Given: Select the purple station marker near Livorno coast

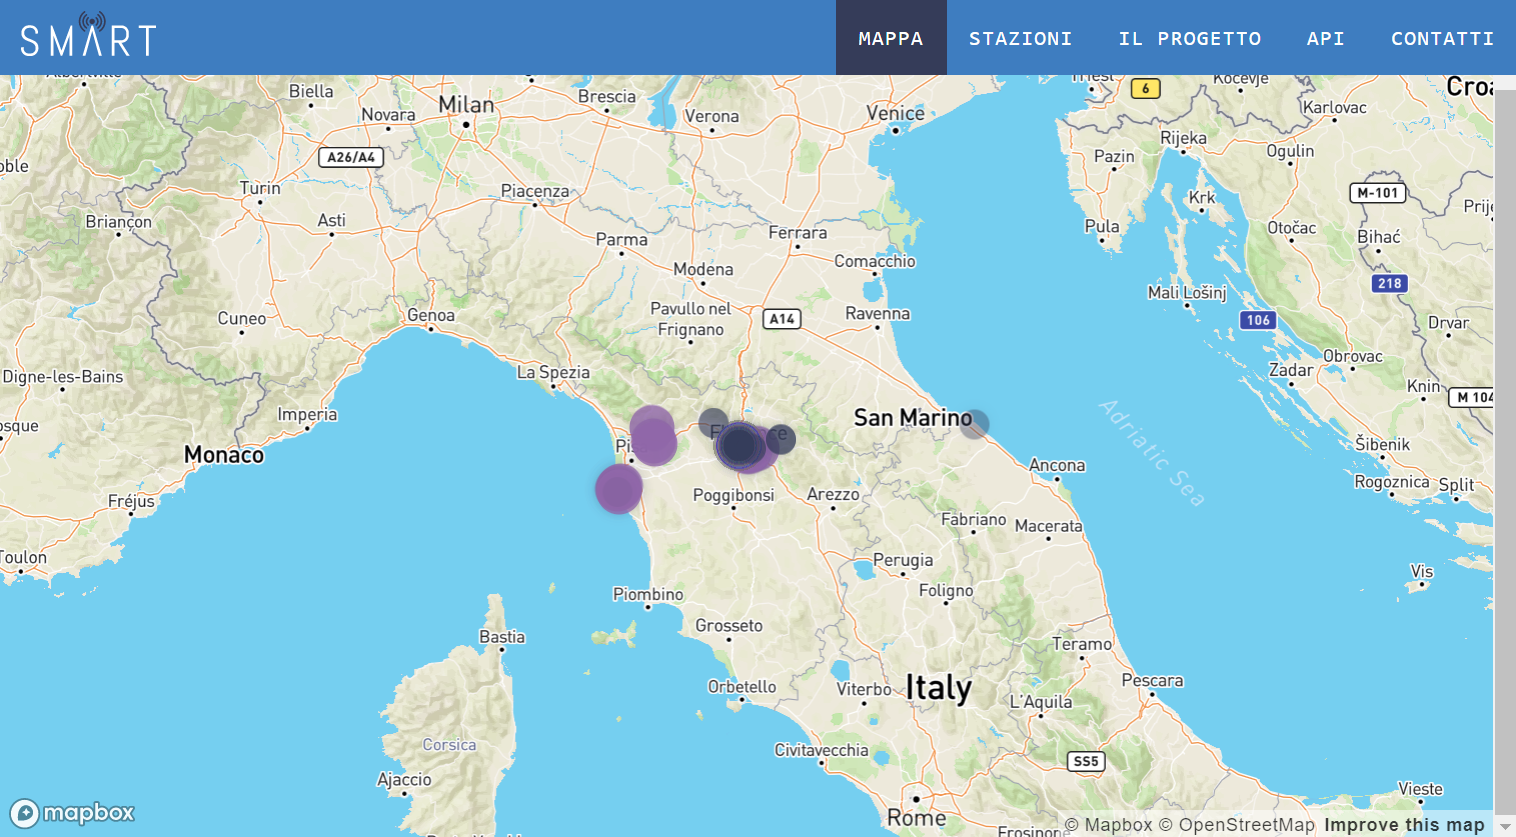Looking at the screenshot, I should pyautogui.click(x=619, y=489).
